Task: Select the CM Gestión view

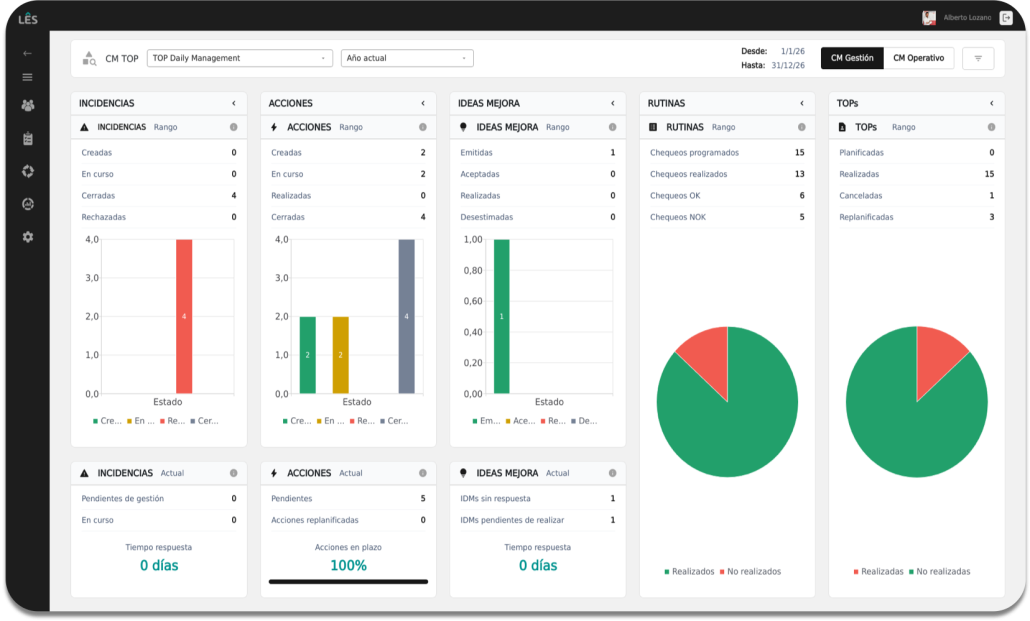Action: 852,58
